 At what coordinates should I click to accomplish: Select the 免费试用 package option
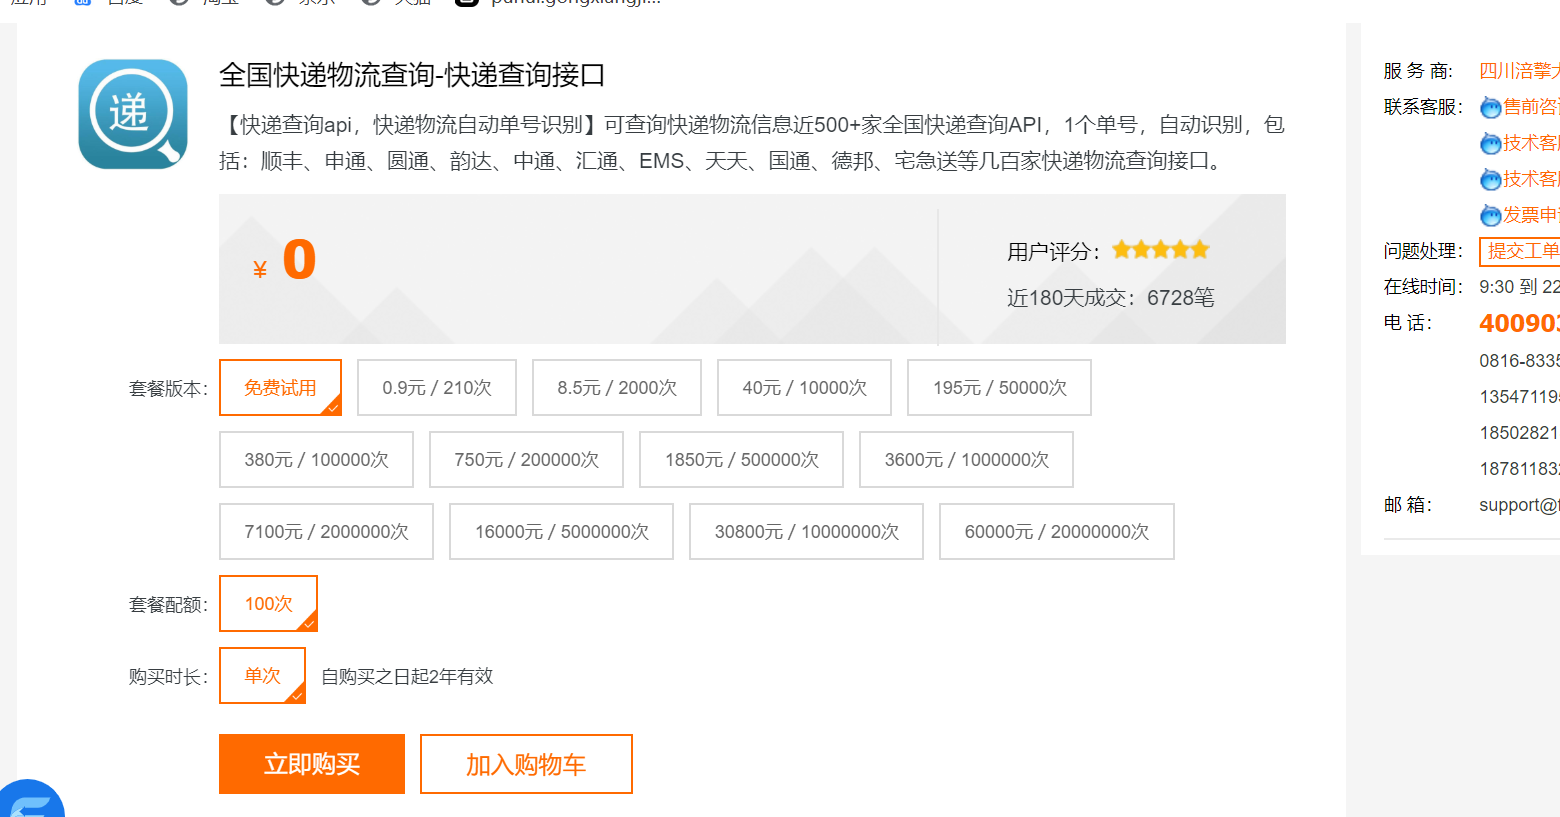tap(280, 387)
